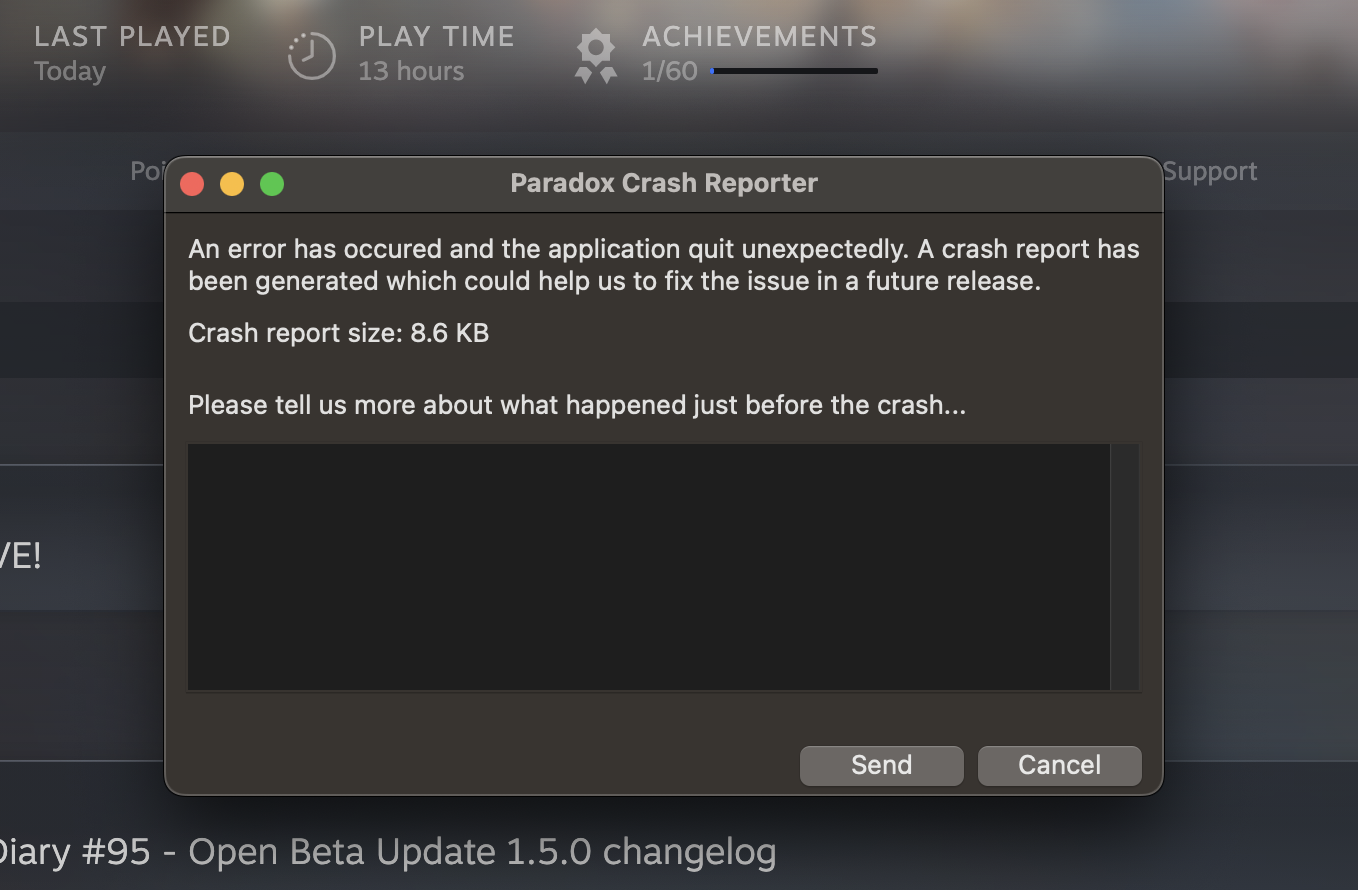Cancel the crash report dialog
Screen dimensions: 1358x890
[x=1059, y=765]
